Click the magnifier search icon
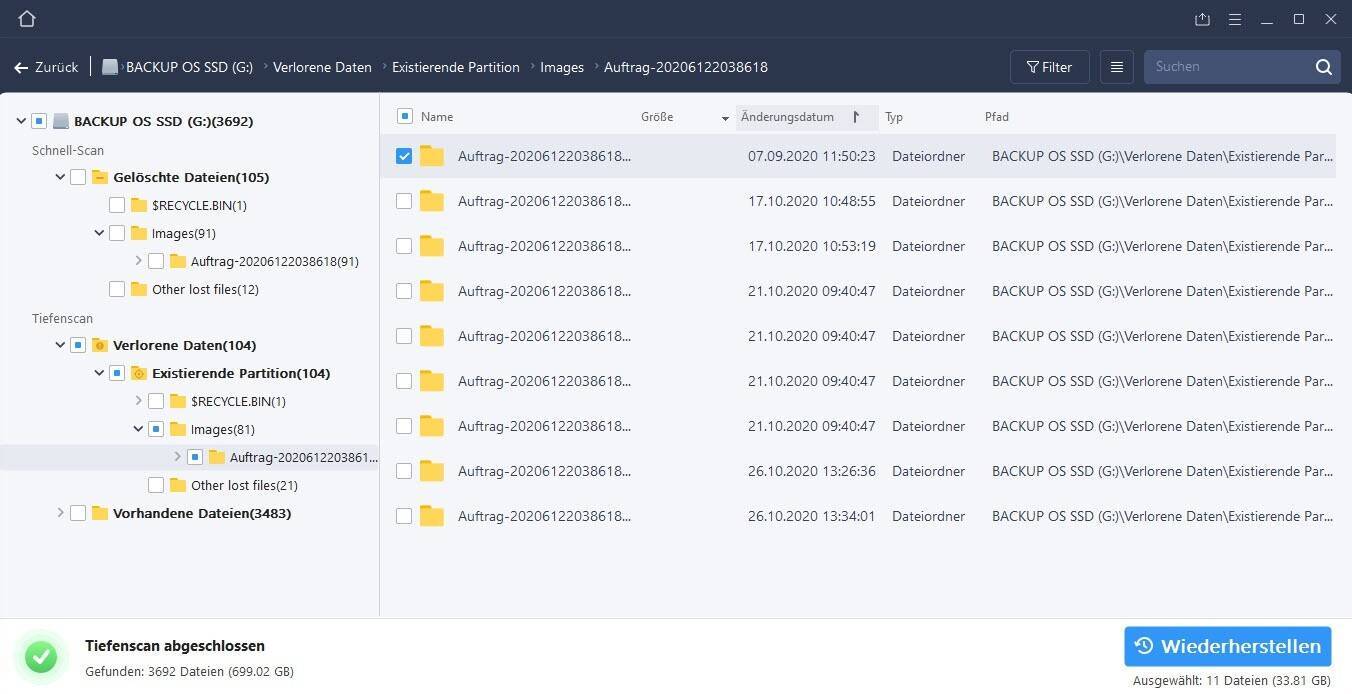The image size is (1352, 694). [1323, 67]
